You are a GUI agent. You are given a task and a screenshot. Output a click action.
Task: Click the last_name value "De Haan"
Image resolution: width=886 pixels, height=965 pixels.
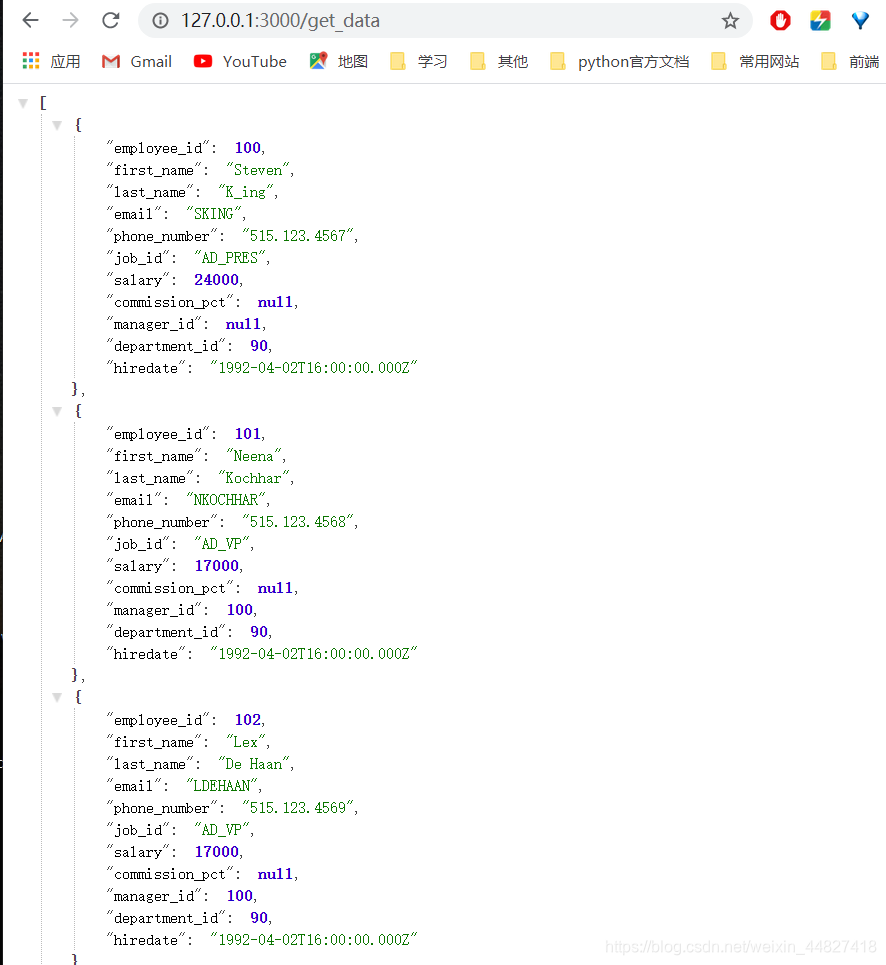click(x=253, y=764)
